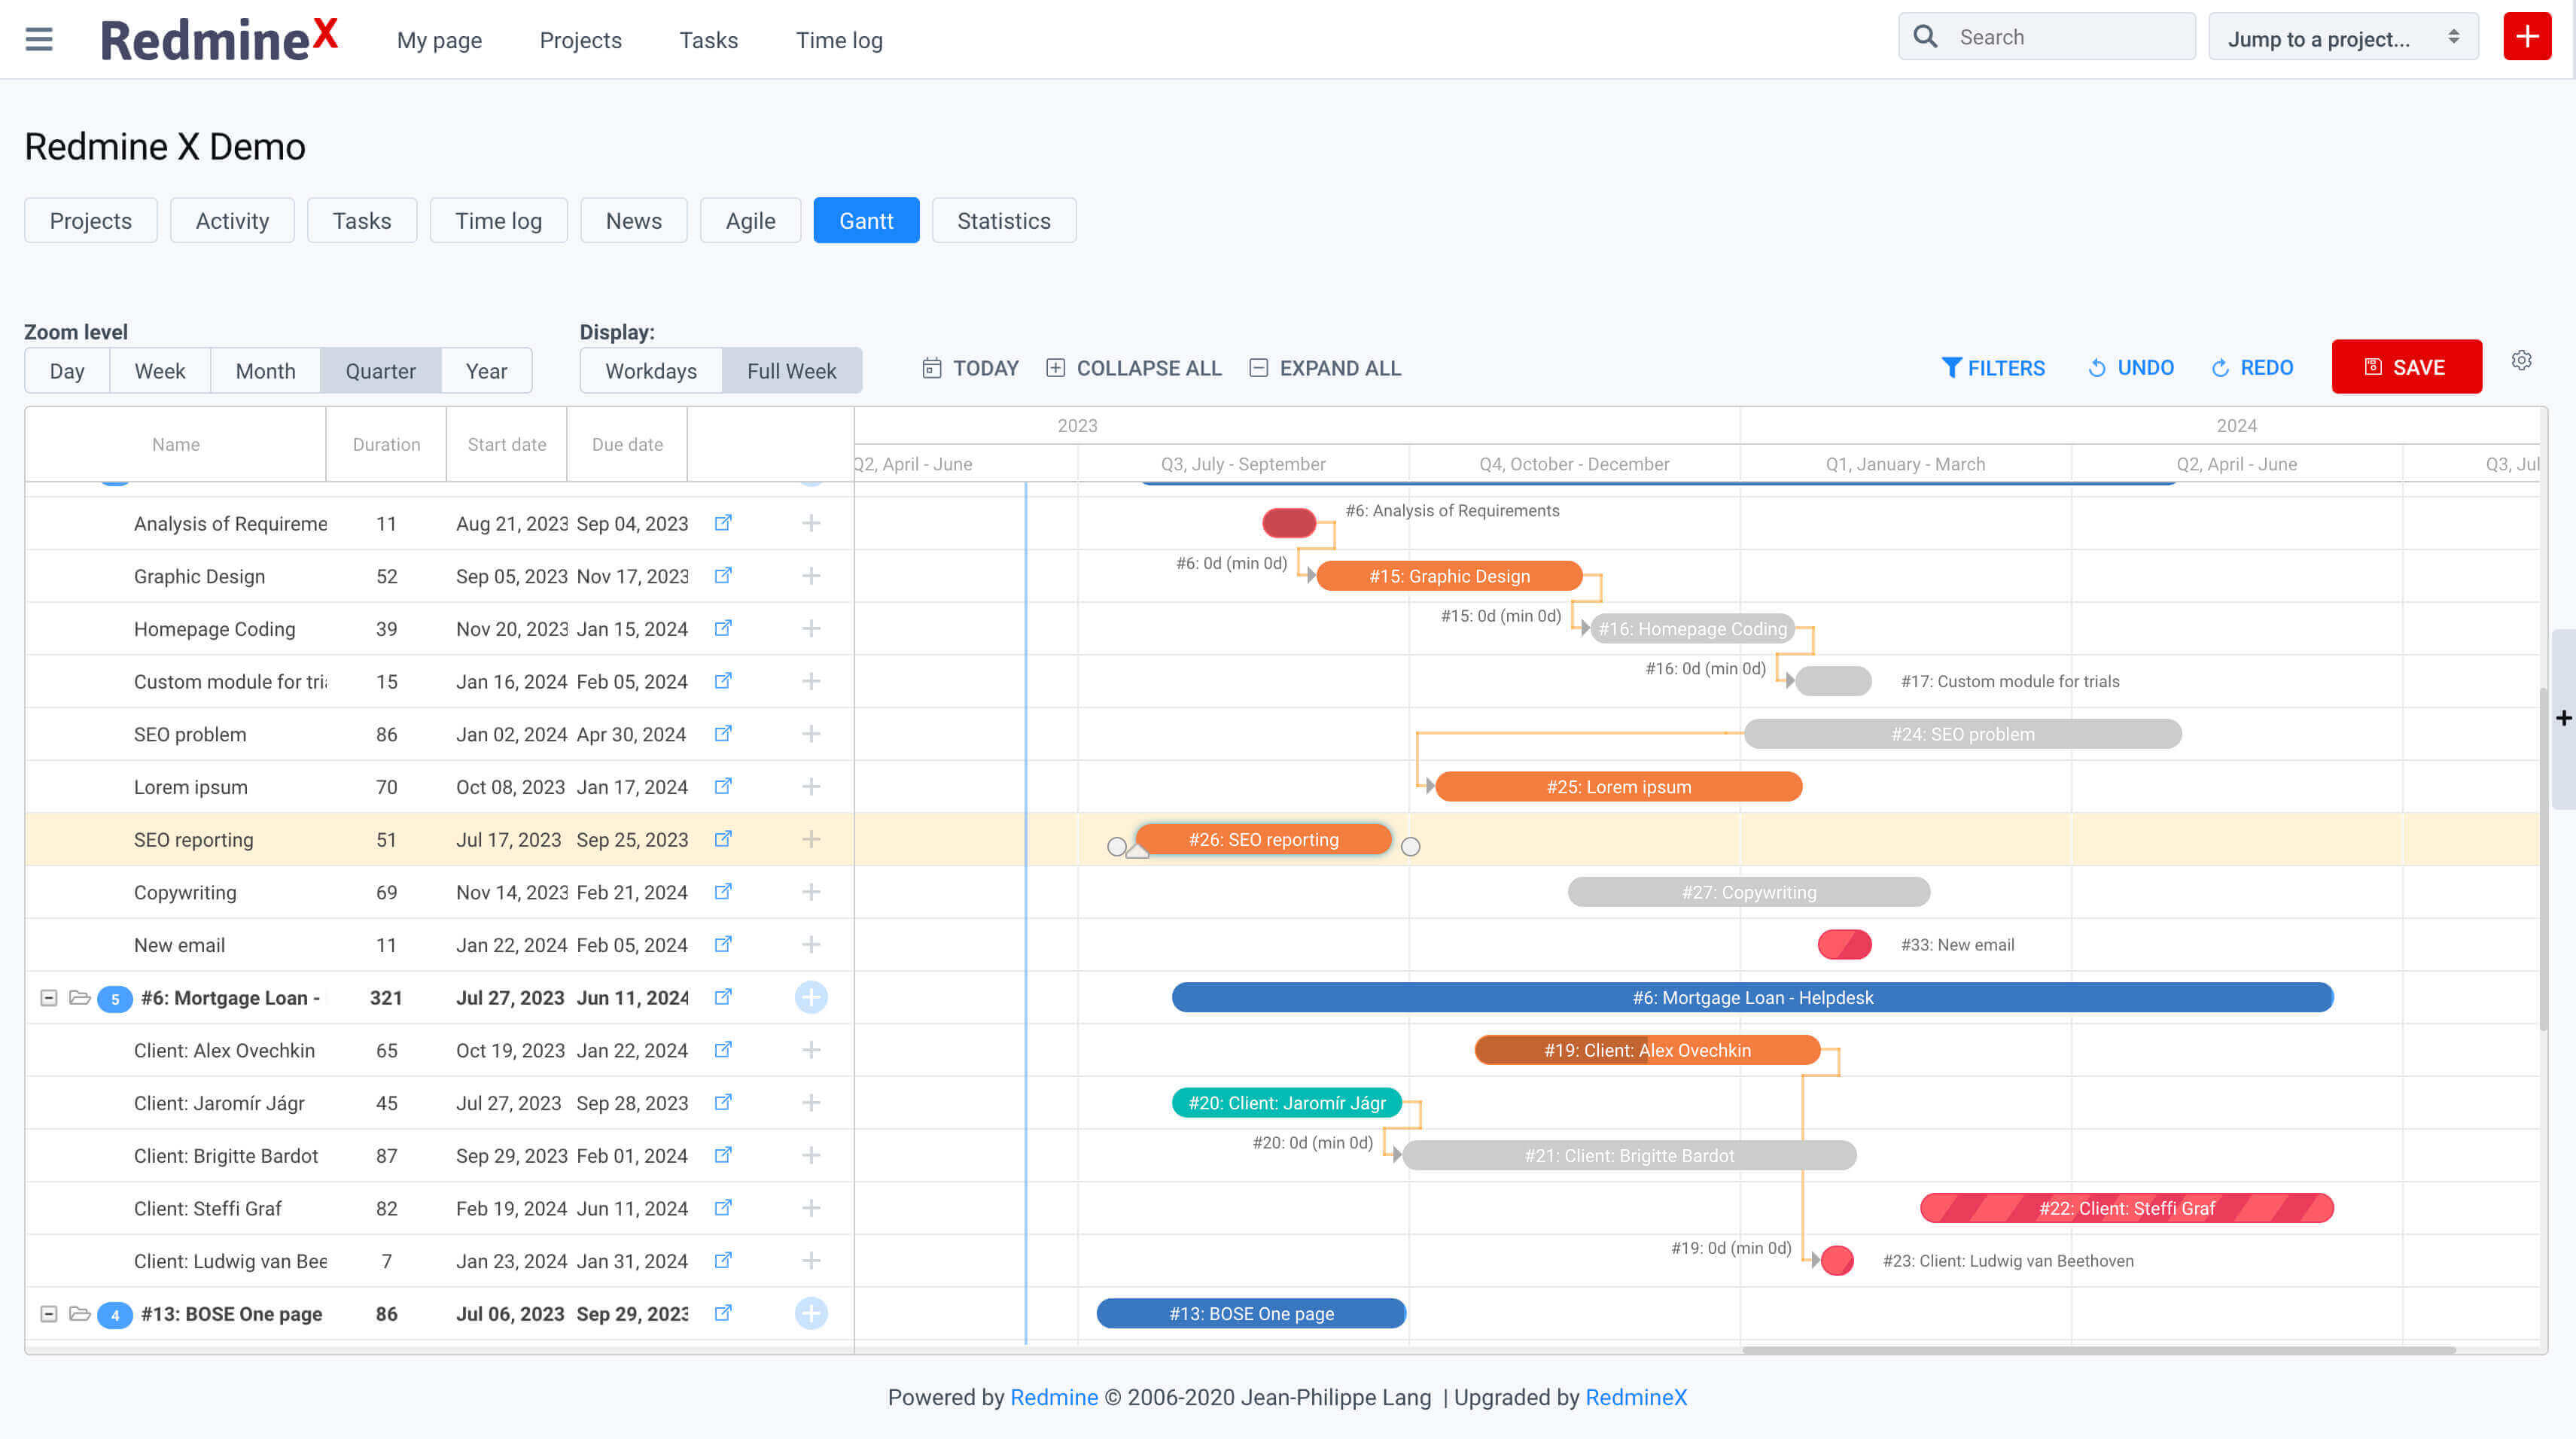This screenshot has height=1439, width=2576.
Task: Open the SEO reporting task in new window
Action: point(723,839)
